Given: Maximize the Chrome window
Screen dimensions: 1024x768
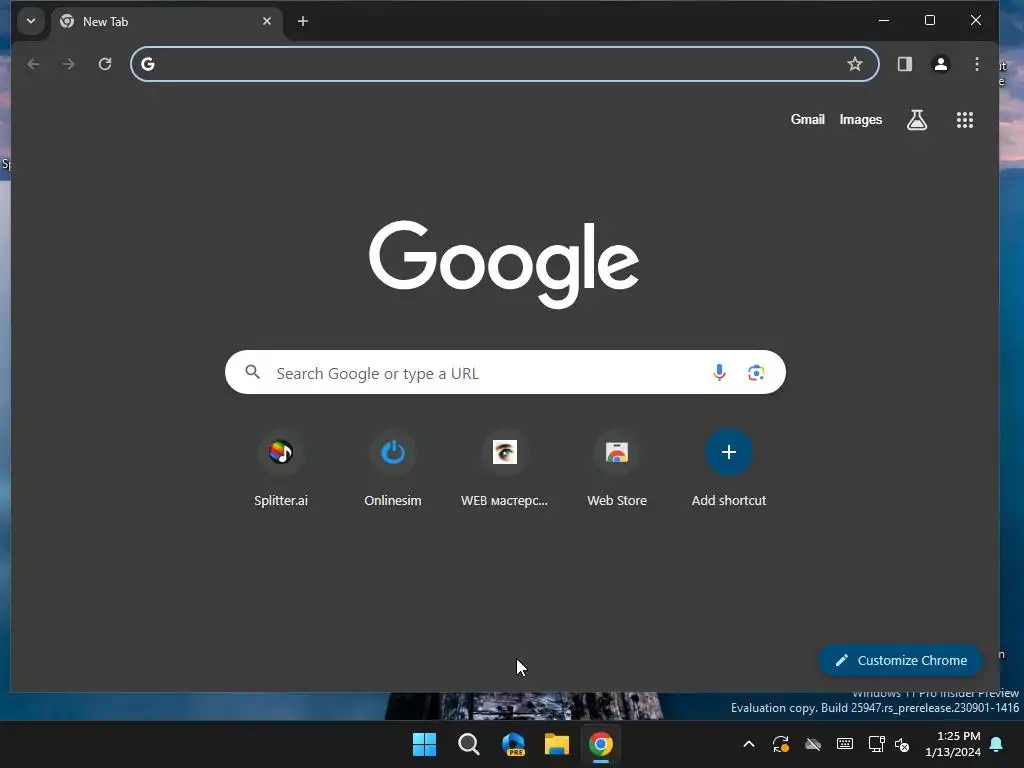Looking at the screenshot, I should pos(929,21).
